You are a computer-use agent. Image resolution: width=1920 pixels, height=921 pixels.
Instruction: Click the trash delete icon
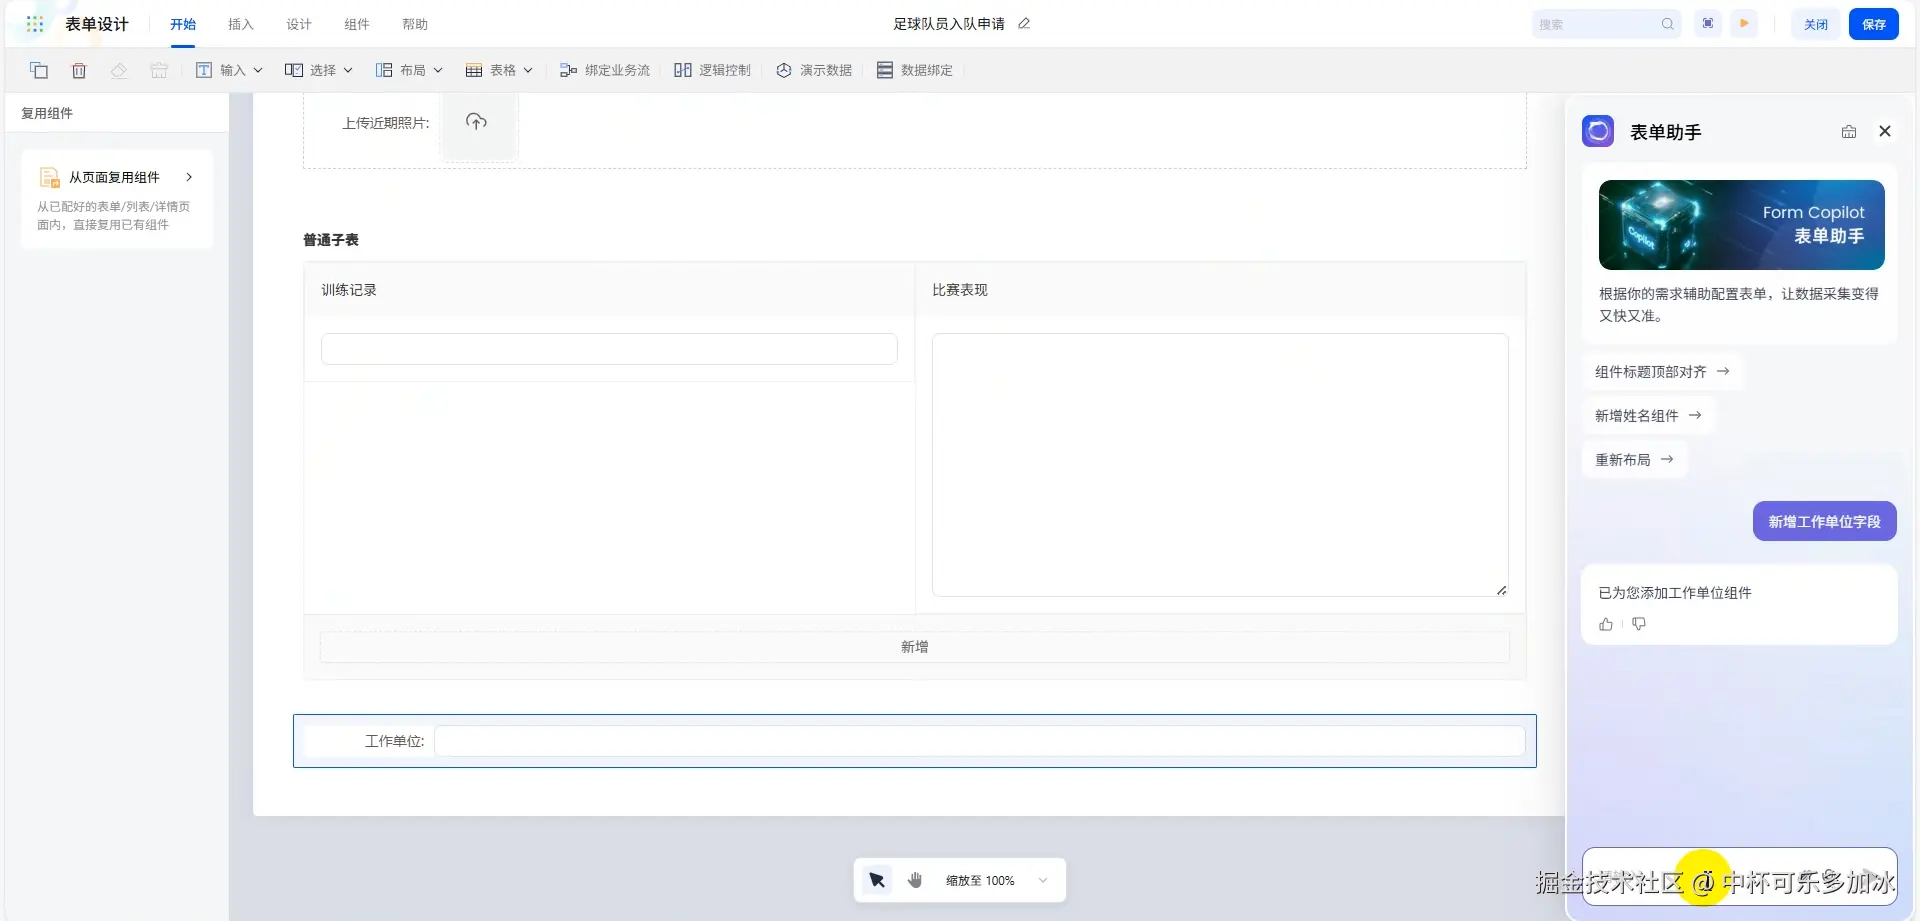coord(79,70)
